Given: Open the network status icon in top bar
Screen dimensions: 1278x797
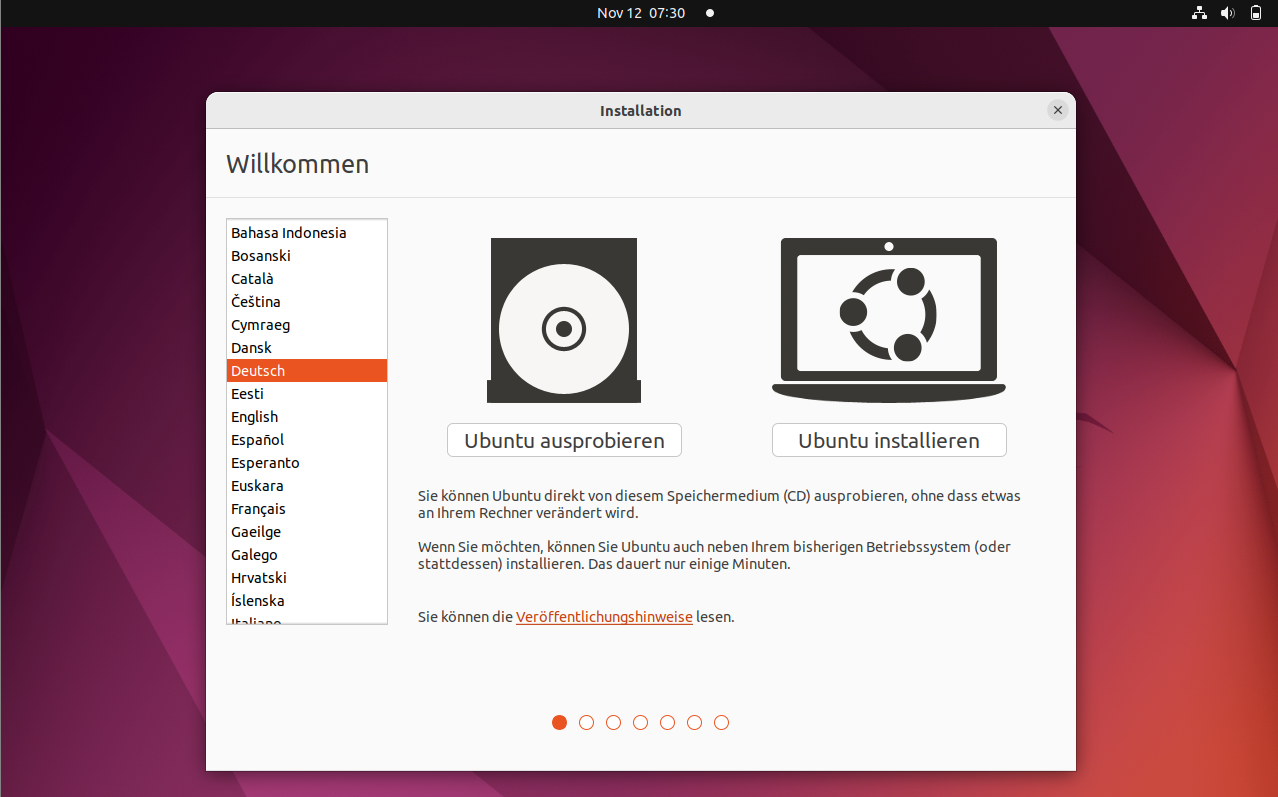Looking at the screenshot, I should (x=1199, y=13).
